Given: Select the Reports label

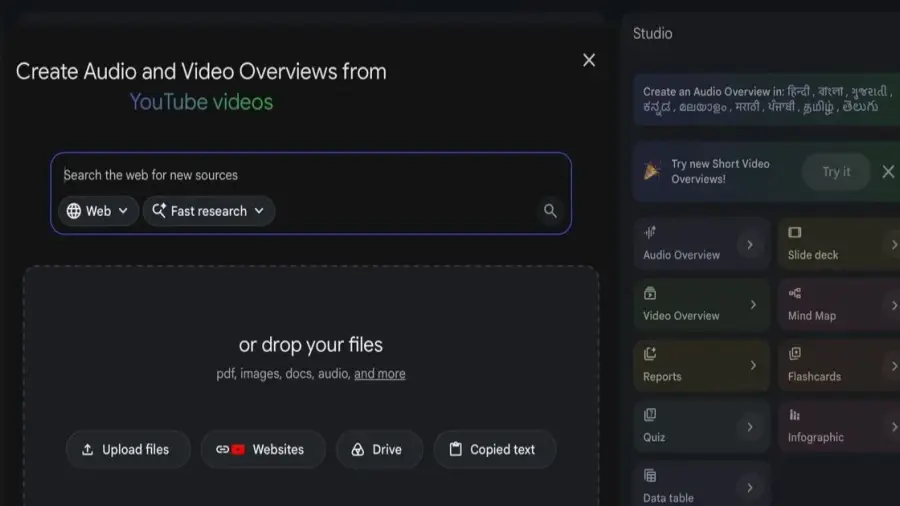Looking at the screenshot, I should (662, 377).
